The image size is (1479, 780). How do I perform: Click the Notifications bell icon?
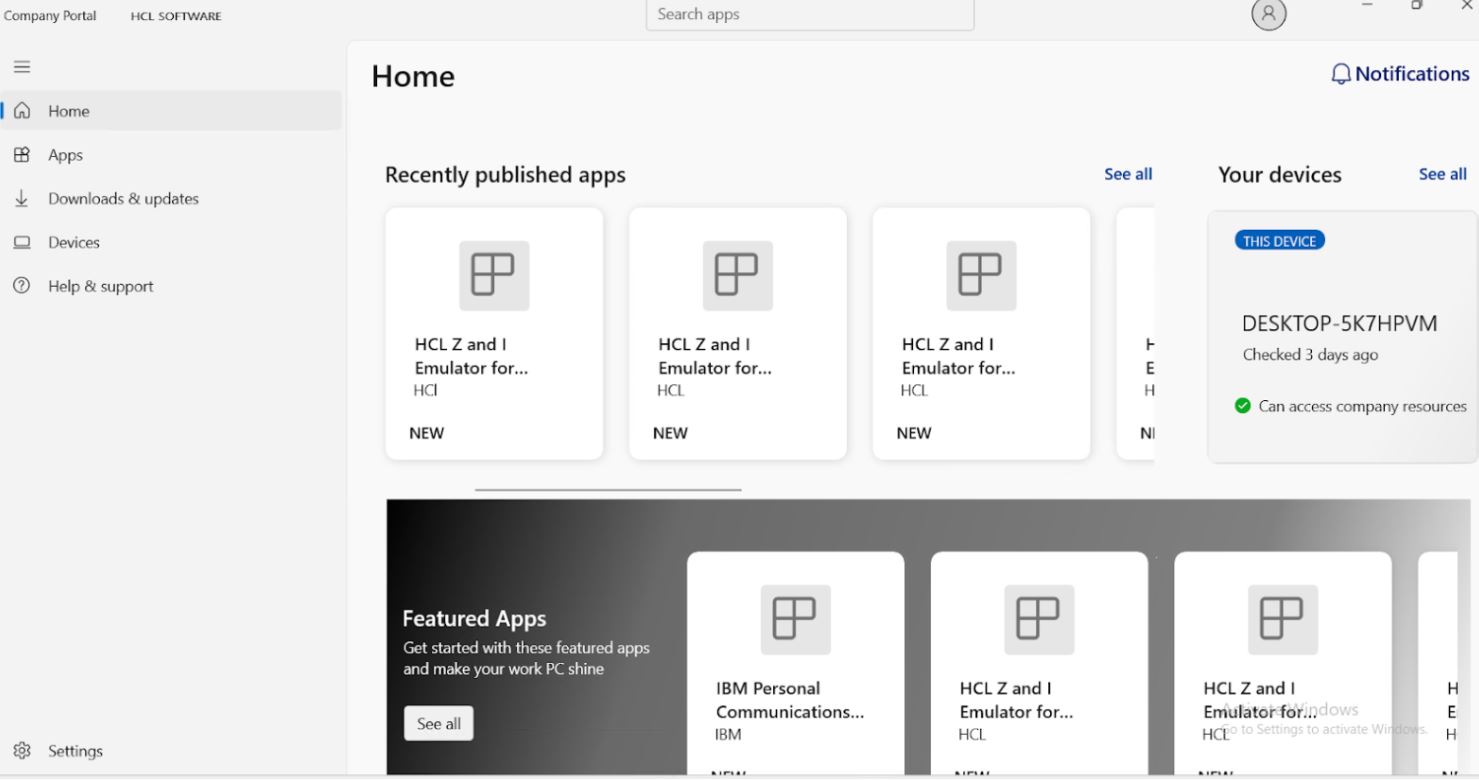pyautogui.click(x=1341, y=74)
